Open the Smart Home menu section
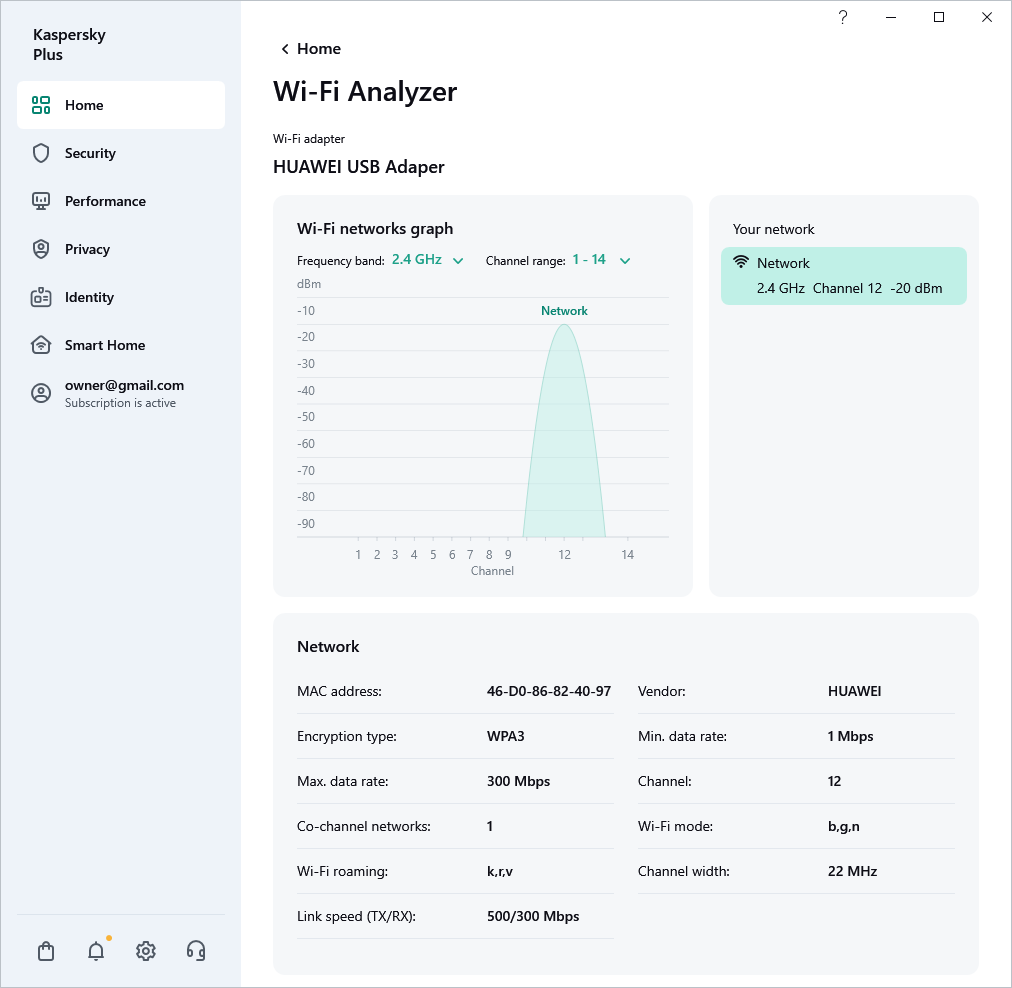Screen dimensions: 1012x988 pos(105,345)
